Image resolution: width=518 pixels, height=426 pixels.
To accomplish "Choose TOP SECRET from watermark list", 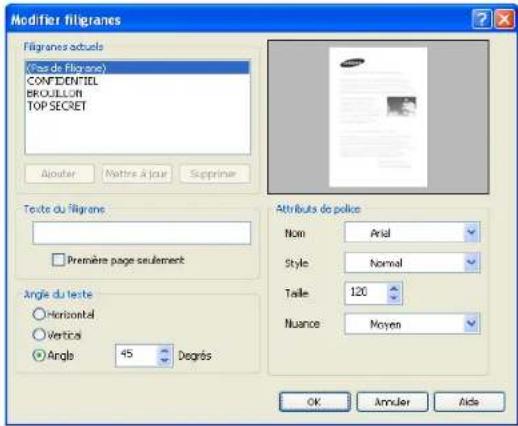I will click(x=57, y=106).
